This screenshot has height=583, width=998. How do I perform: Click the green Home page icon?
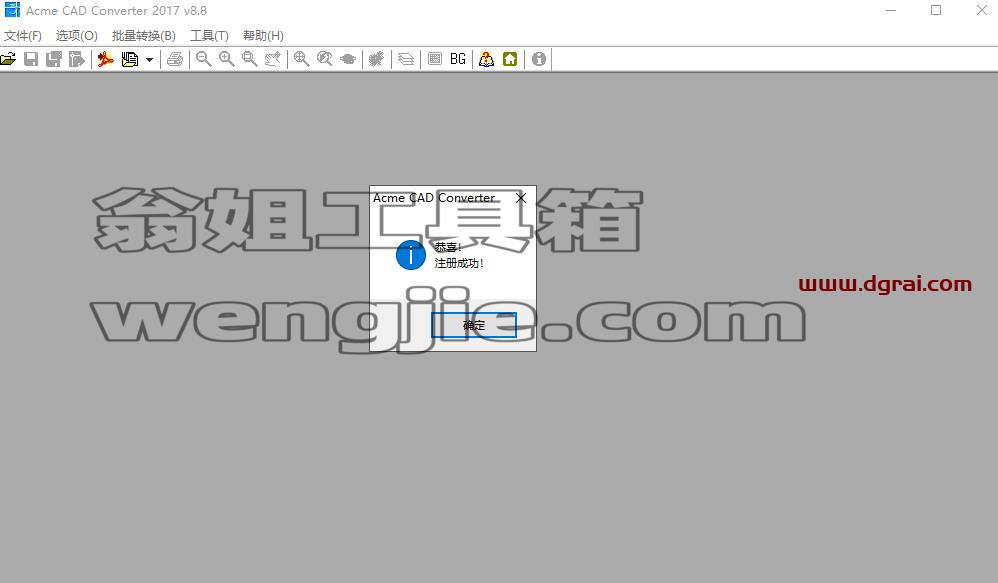coord(510,59)
